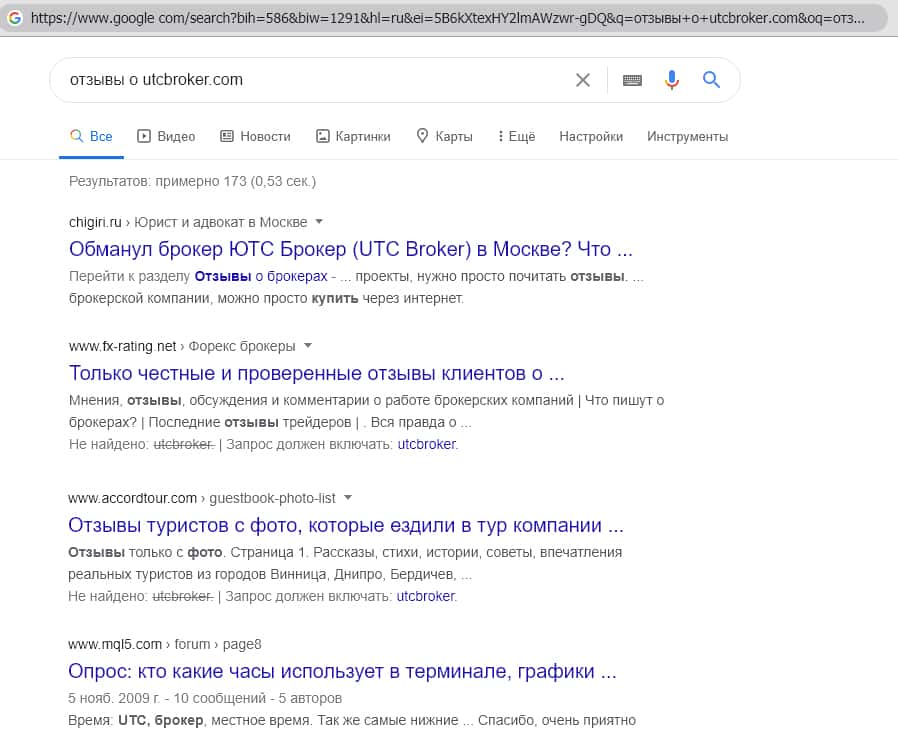Expand dropdown arrow next to accordtour.com result
The image size is (898, 736).
tap(348, 498)
